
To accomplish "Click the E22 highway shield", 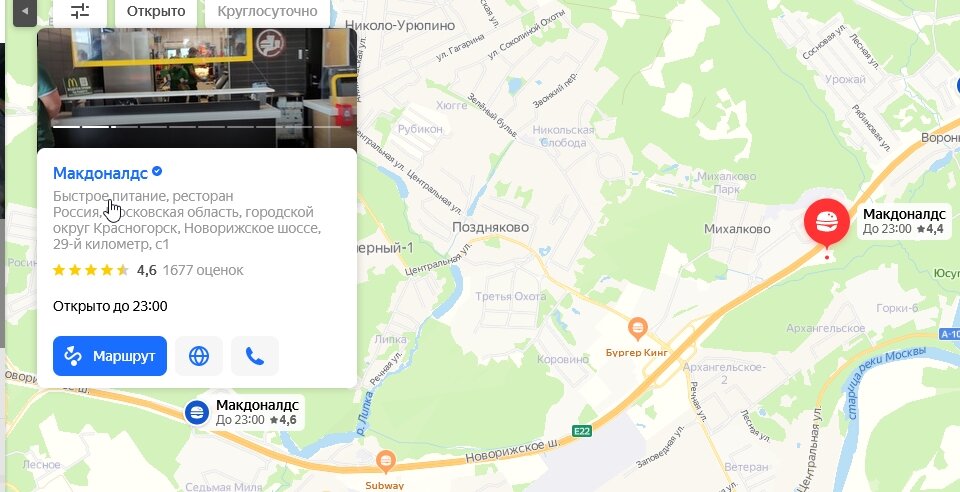I will tap(582, 431).
